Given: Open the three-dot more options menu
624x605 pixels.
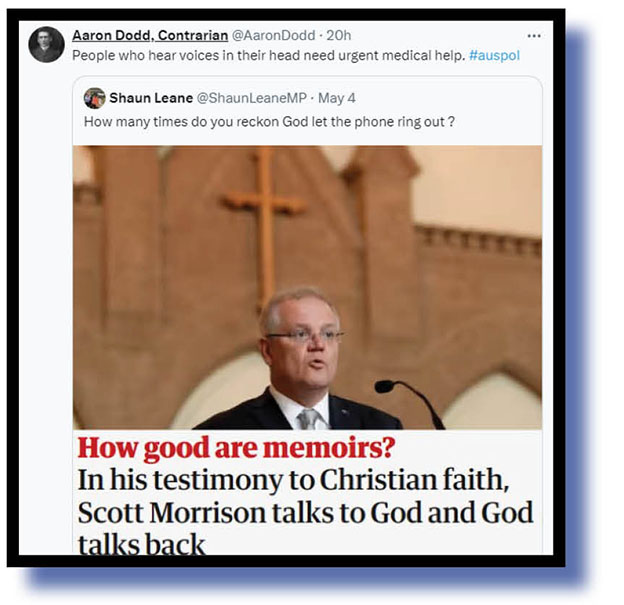Looking at the screenshot, I should (534, 36).
